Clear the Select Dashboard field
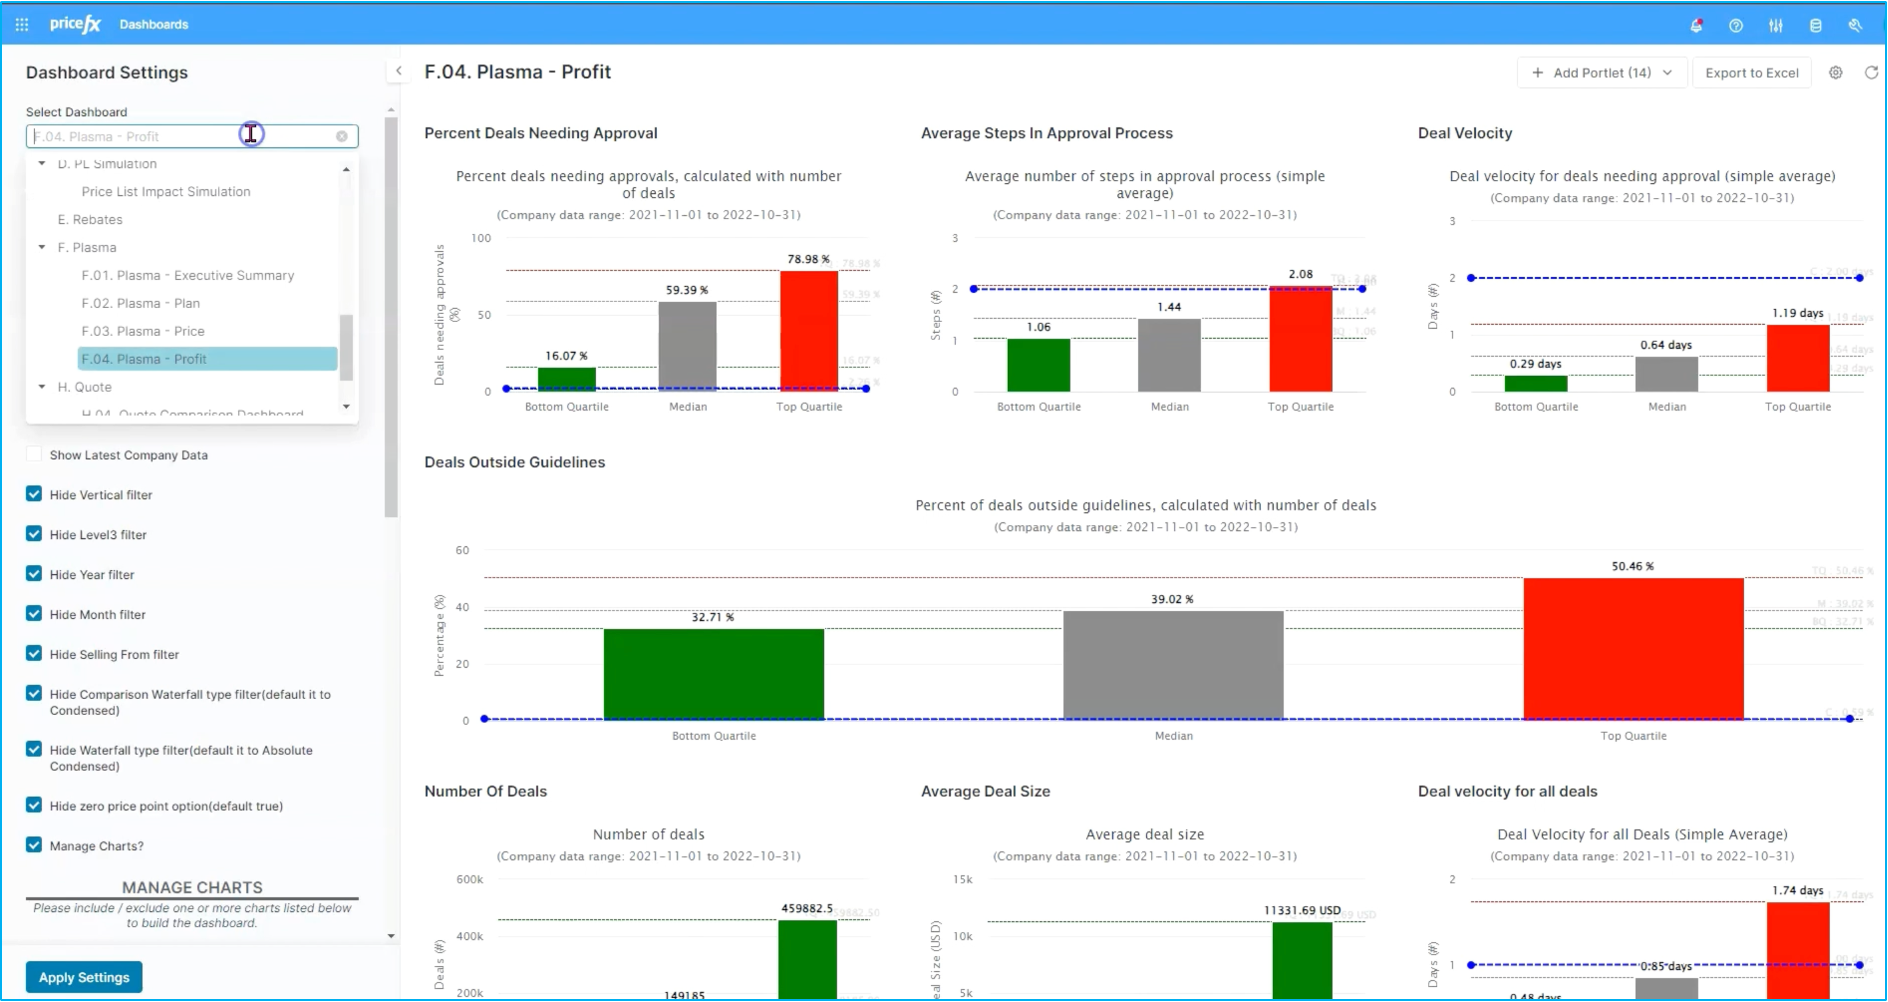 (342, 136)
